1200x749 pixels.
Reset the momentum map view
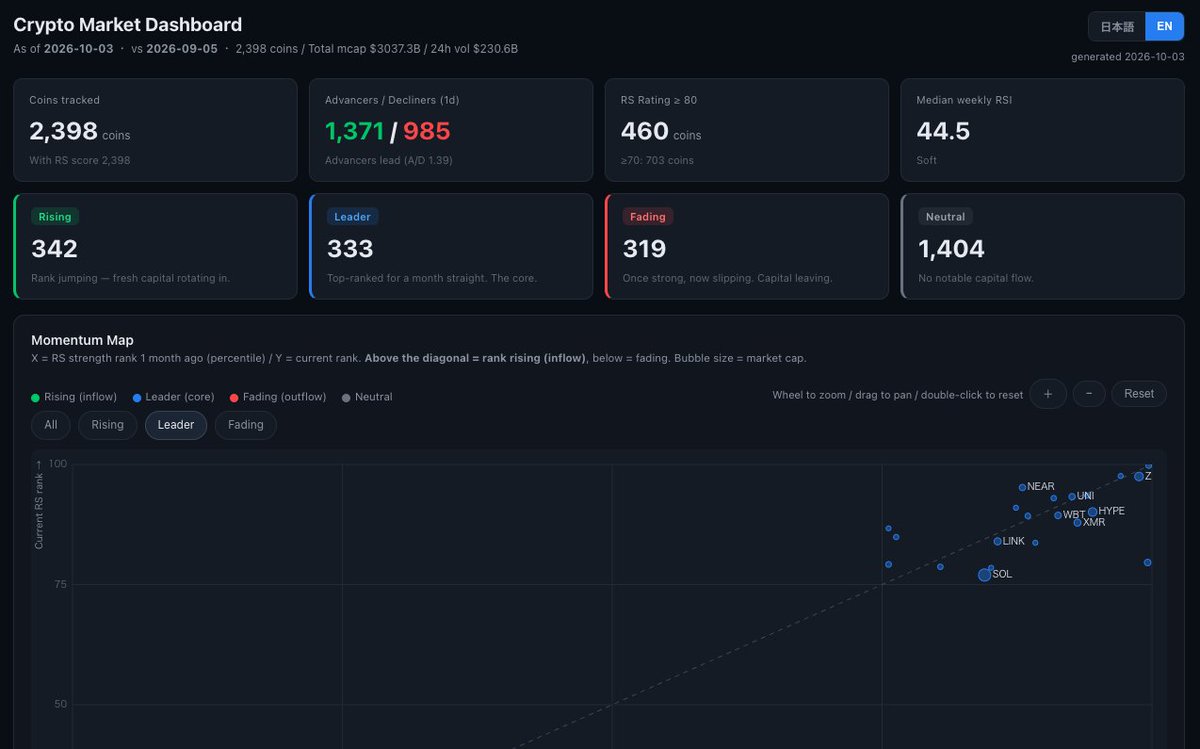(1139, 394)
